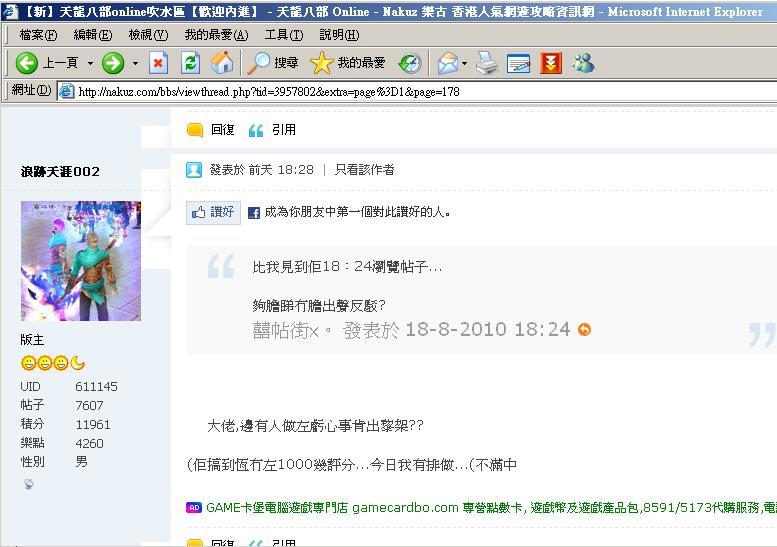Click the 引用 quote link at top
The image size is (777, 547).
coord(284,130)
